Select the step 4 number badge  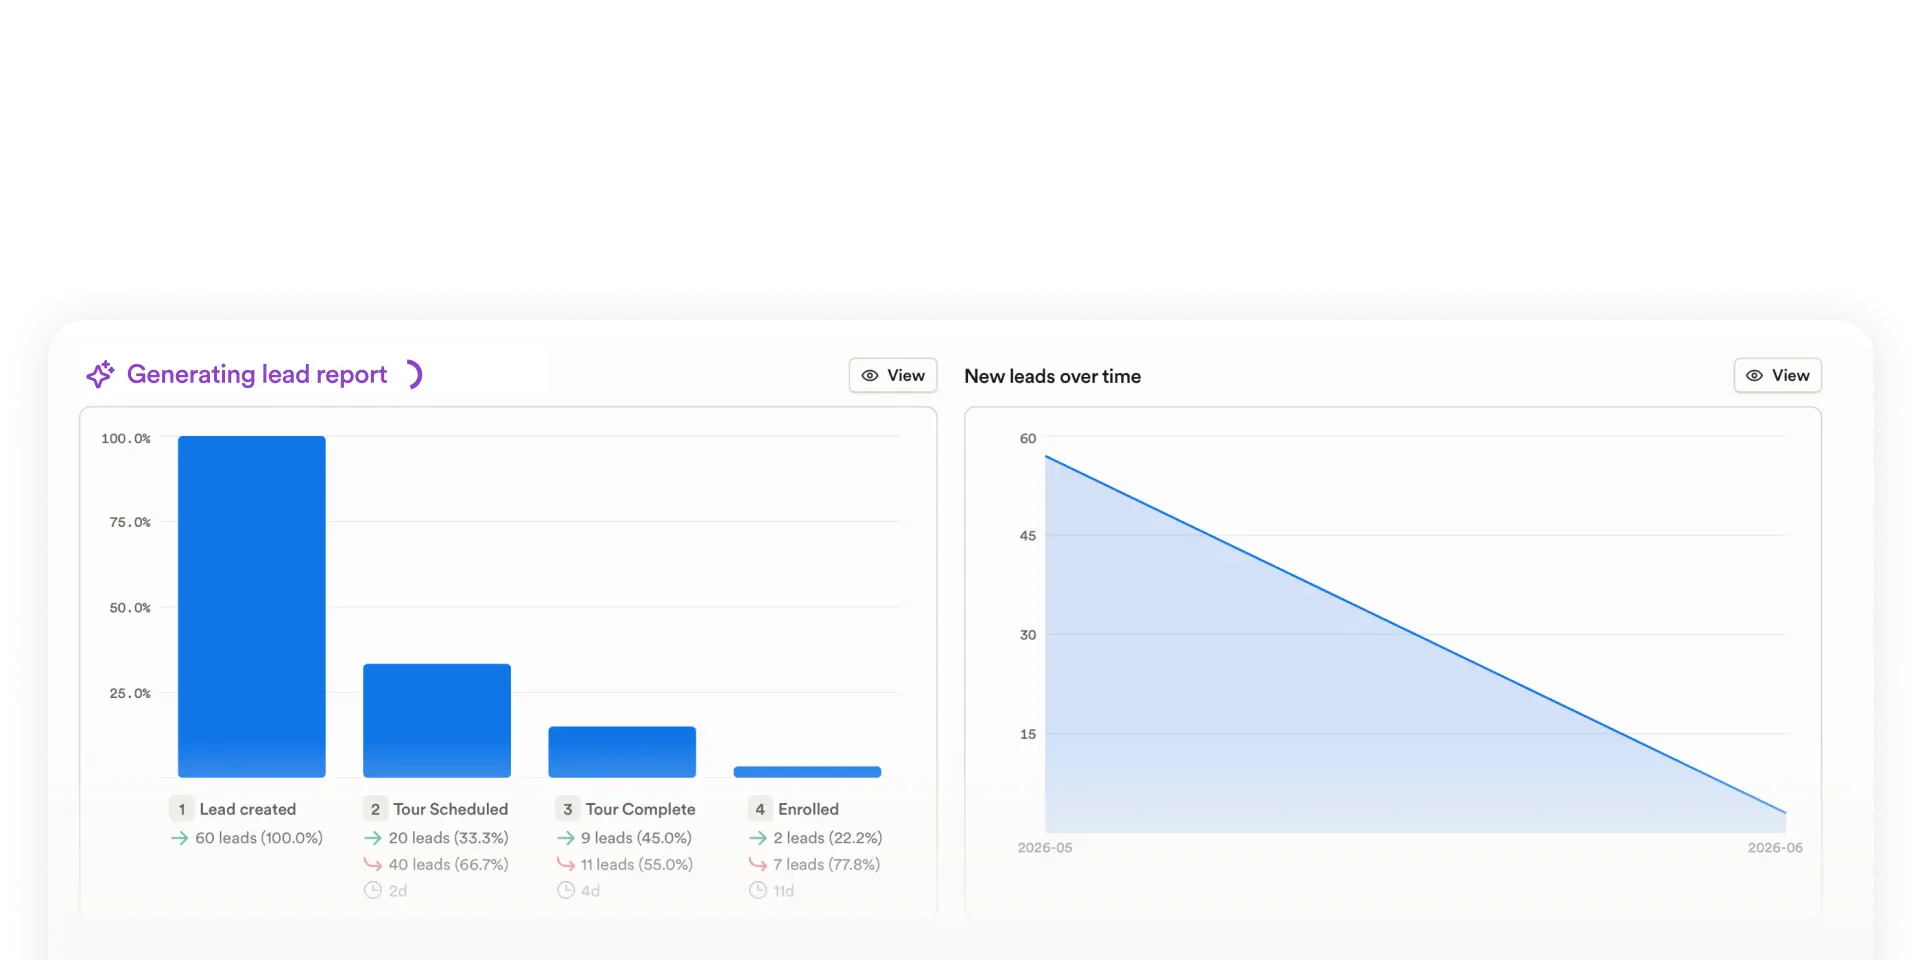[x=760, y=809]
